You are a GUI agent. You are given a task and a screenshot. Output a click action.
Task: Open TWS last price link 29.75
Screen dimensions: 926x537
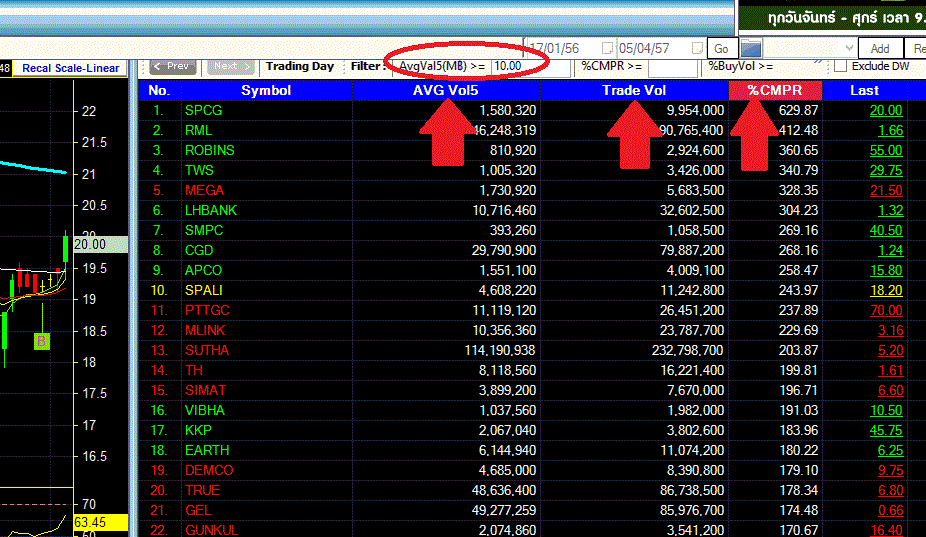coord(886,171)
